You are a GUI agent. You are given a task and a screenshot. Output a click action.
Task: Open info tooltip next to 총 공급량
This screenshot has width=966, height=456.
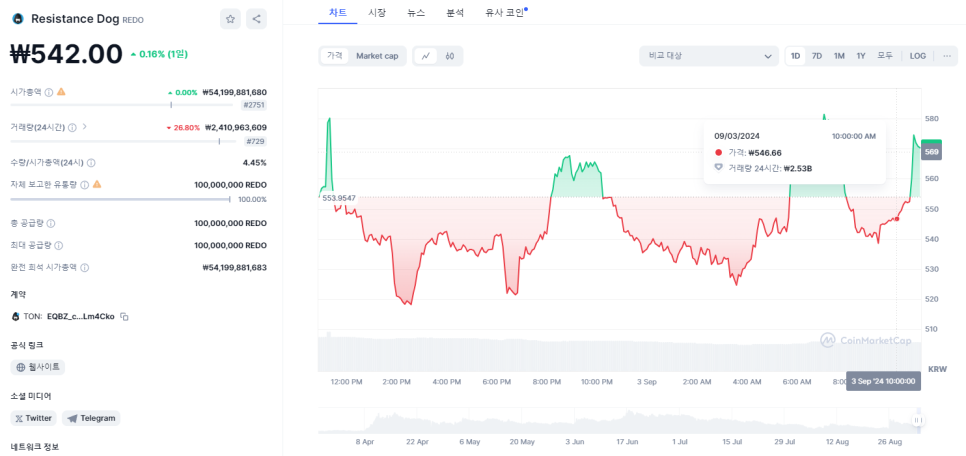(x=51, y=223)
